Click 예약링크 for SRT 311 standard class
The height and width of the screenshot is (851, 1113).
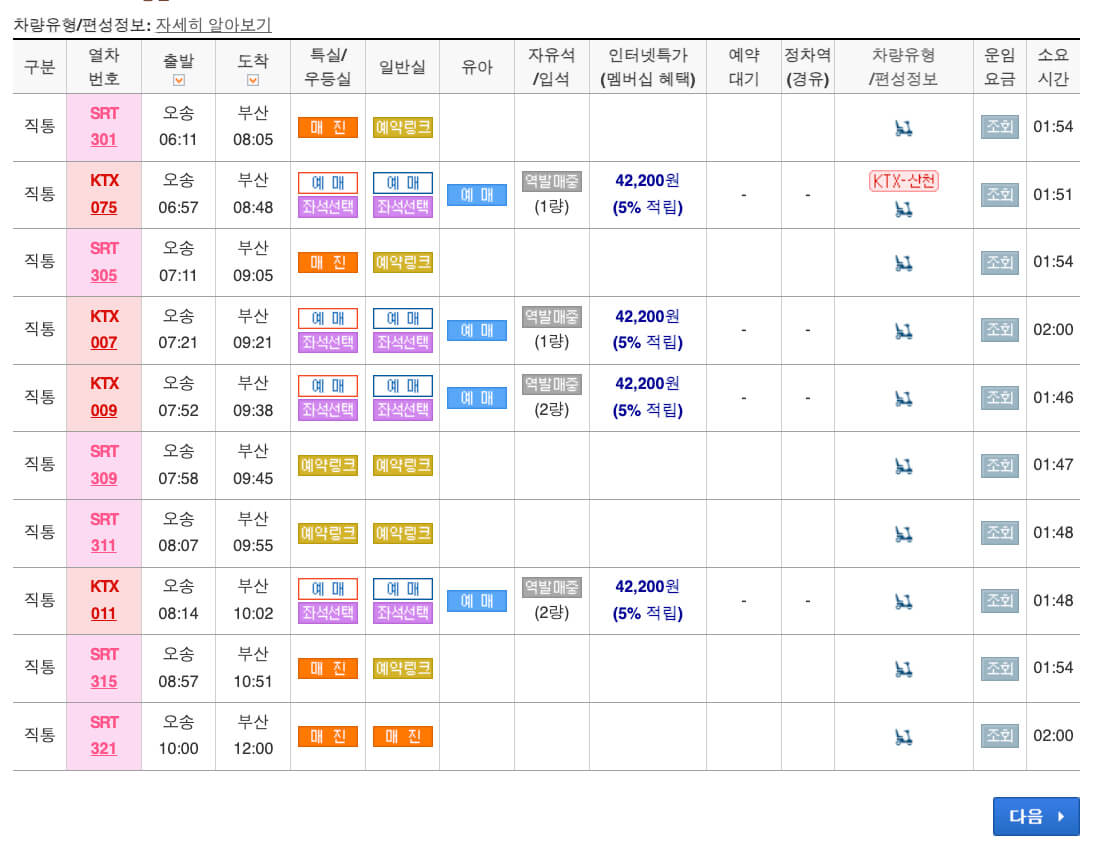(402, 534)
